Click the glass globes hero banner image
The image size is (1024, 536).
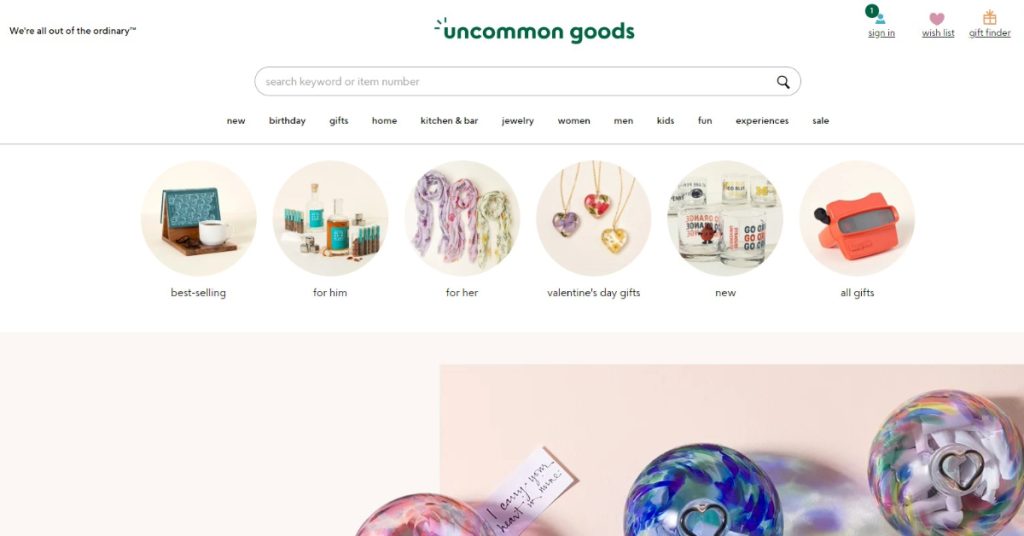pyautogui.click(x=731, y=450)
